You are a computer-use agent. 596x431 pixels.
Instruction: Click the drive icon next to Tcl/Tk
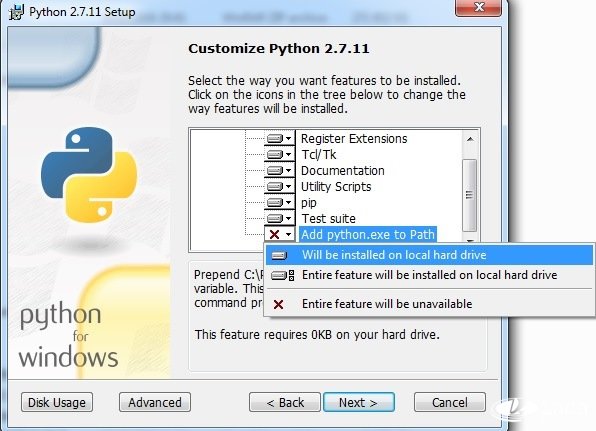coord(275,154)
